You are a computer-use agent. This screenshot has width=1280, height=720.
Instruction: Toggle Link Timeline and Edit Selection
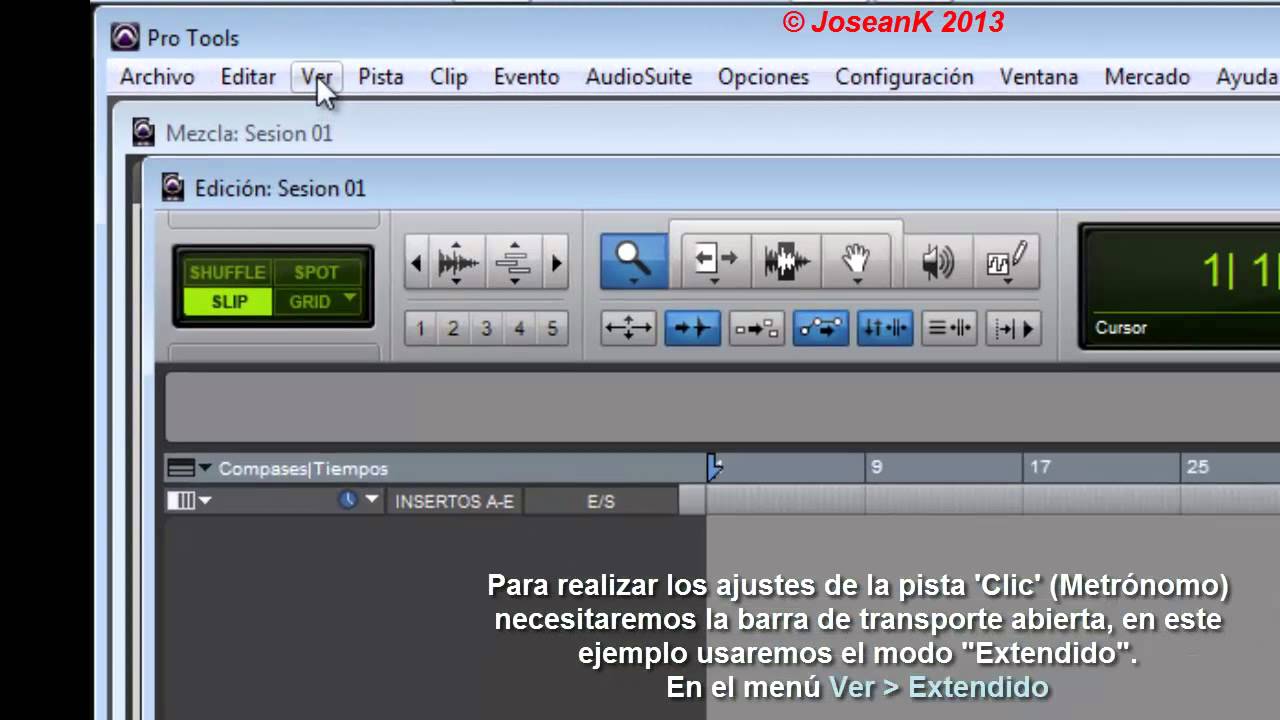(884, 328)
